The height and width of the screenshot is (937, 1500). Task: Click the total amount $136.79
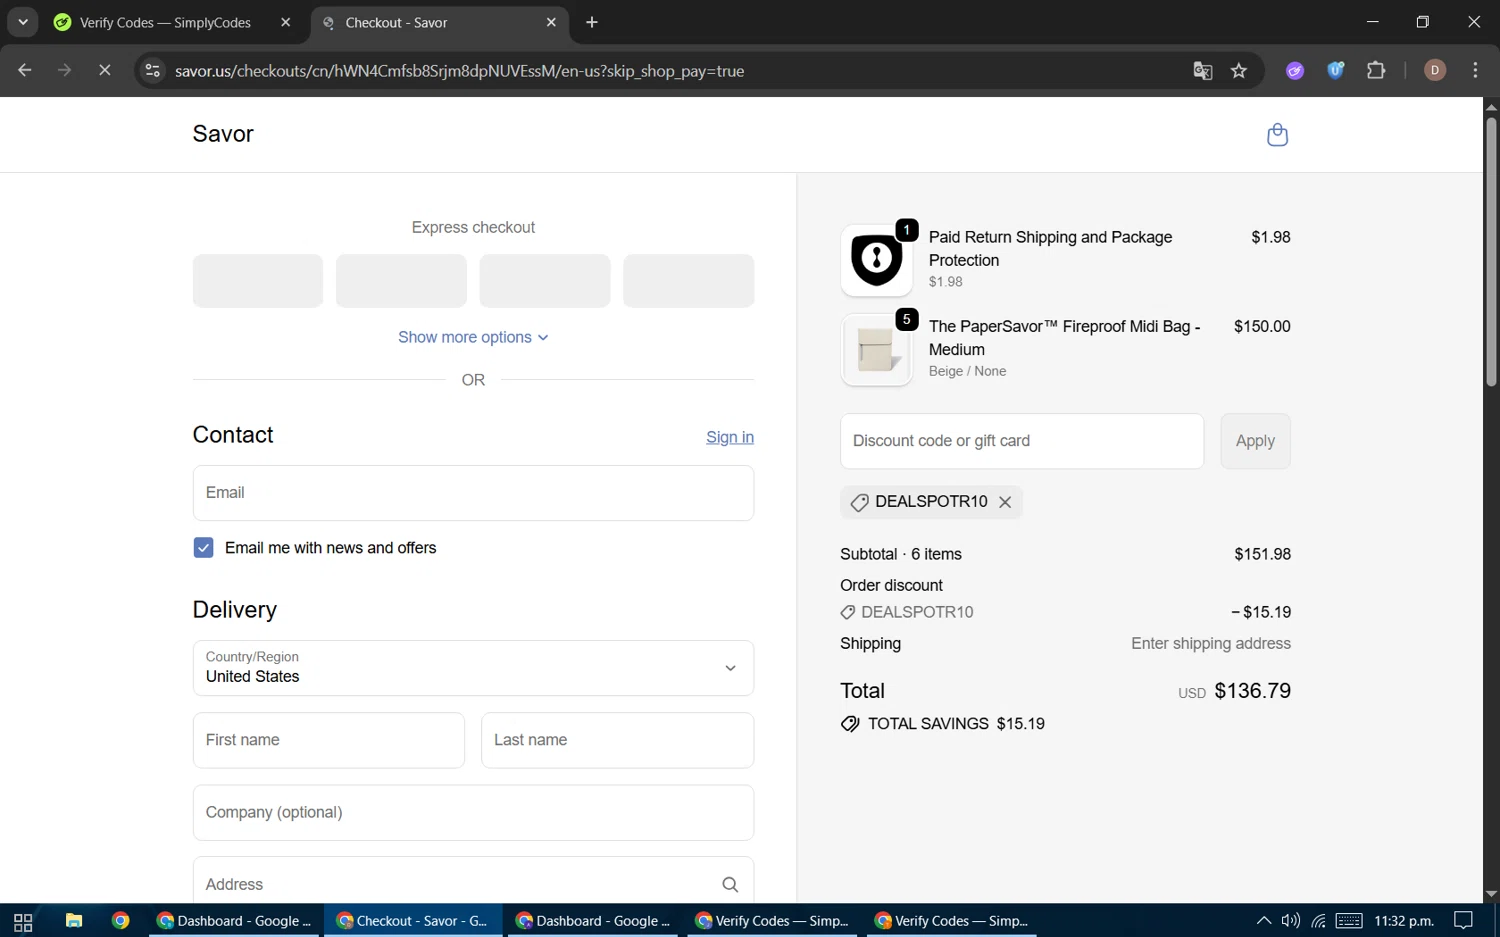coord(1252,691)
